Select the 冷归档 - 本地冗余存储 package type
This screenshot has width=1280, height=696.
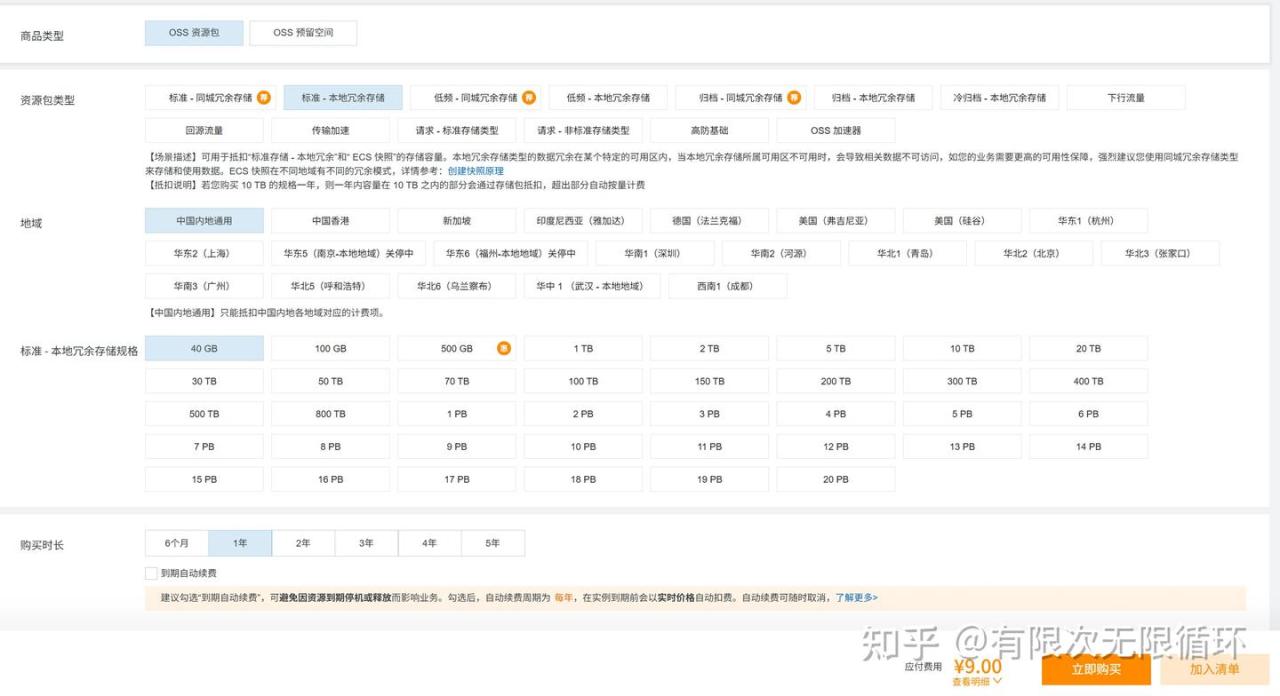999,98
